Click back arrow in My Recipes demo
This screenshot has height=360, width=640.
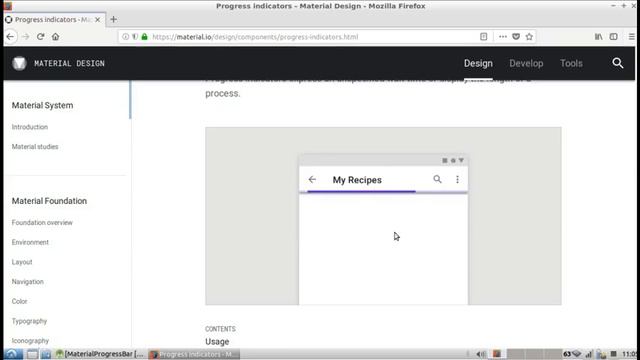(x=312, y=179)
